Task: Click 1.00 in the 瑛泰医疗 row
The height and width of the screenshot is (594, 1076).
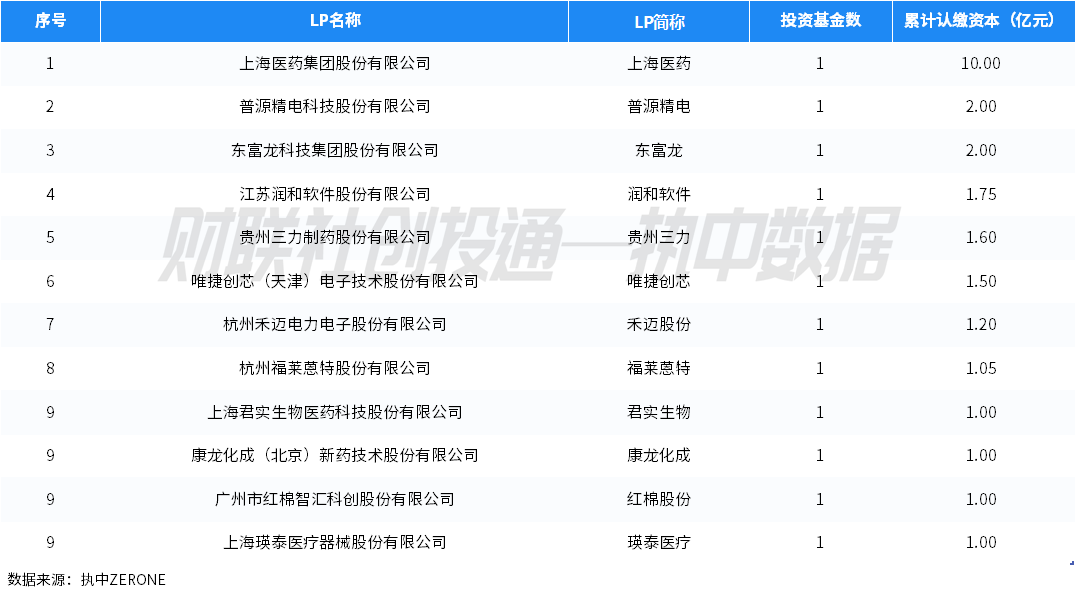Action: [981, 543]
